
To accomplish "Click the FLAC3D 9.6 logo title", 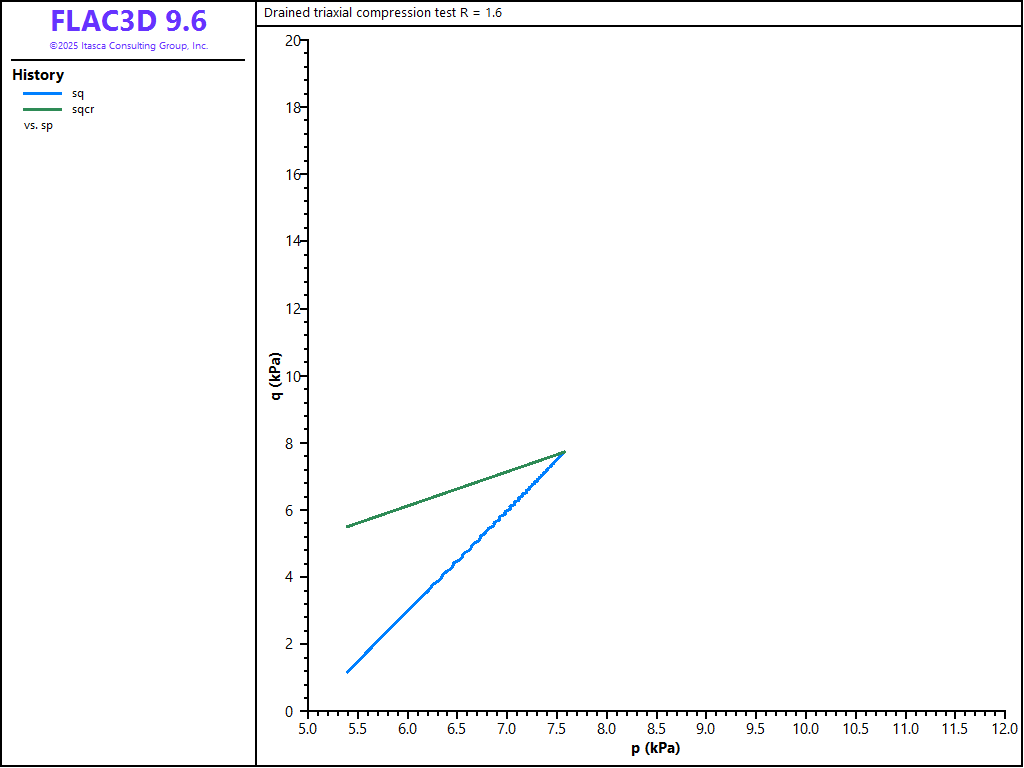I will [128, 21].
